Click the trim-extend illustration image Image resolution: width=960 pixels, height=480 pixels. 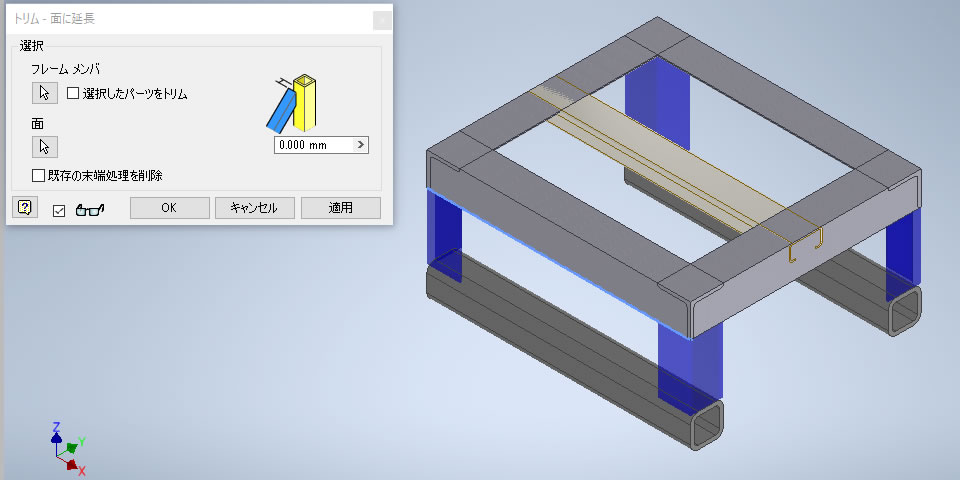tap(291, 103)
